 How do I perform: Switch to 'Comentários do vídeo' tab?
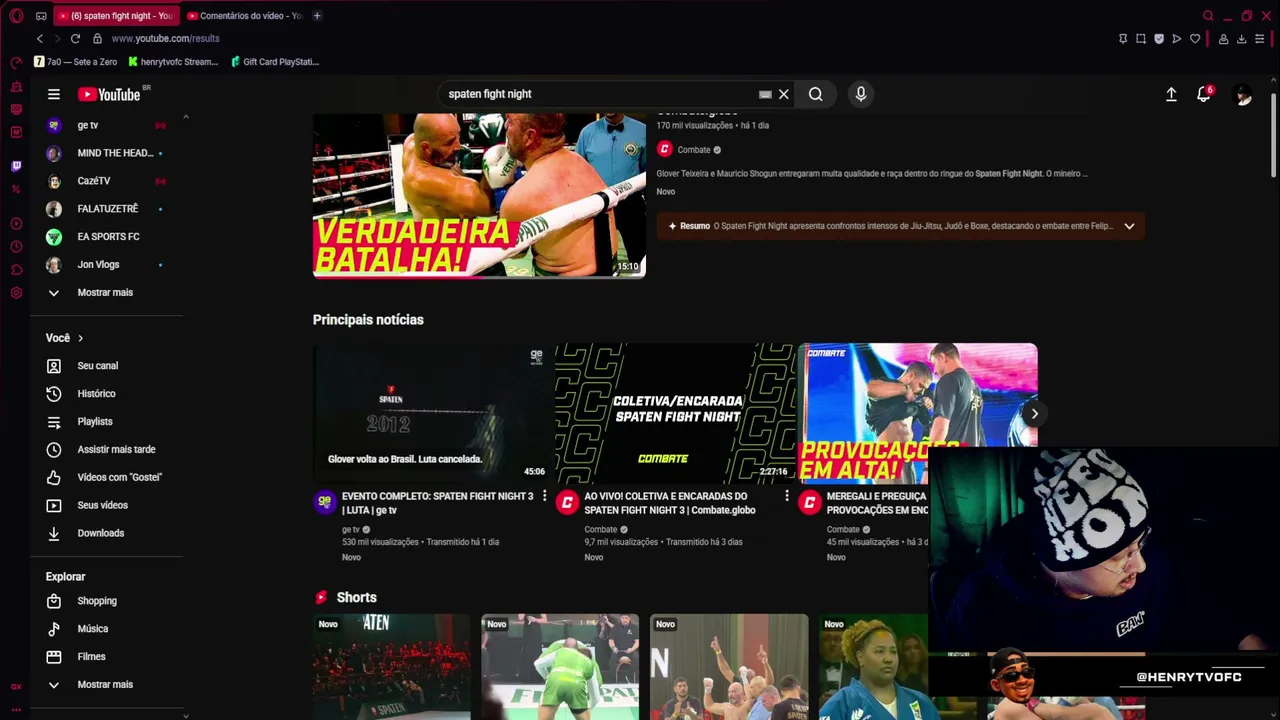pos(243,16)
